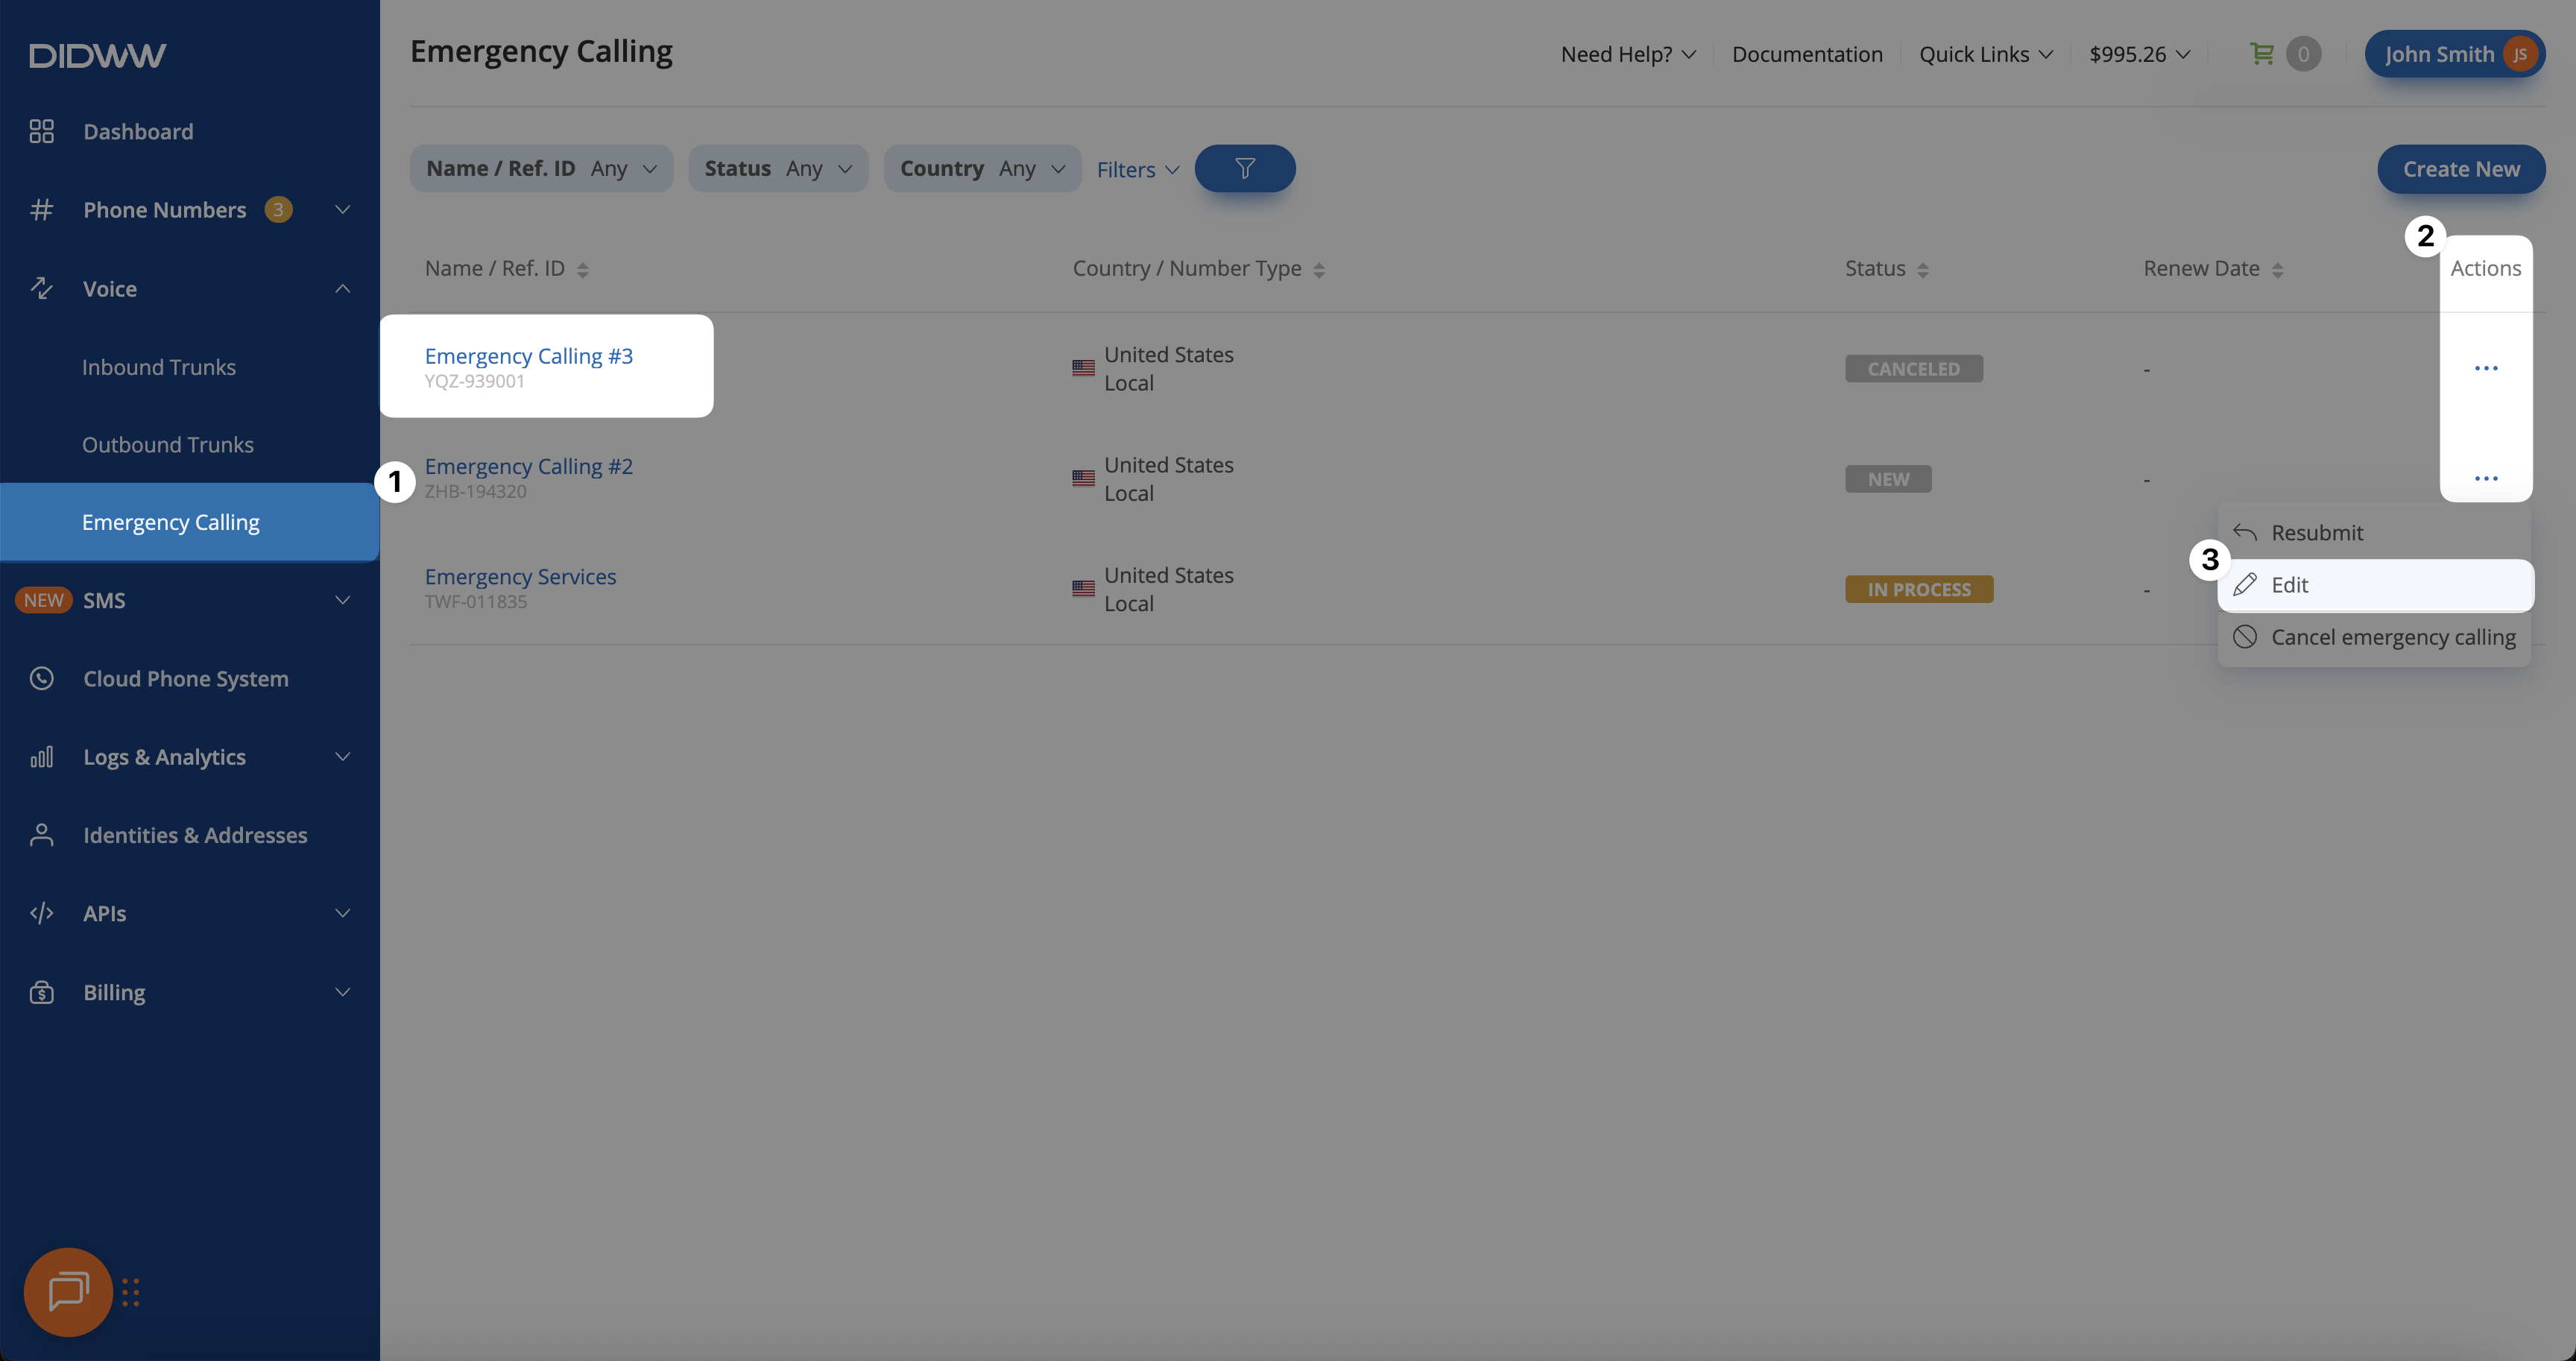This screenshot has width=2576, height=1361.
Task: Open Dashboard from sidebar
Action: [138, 132]
